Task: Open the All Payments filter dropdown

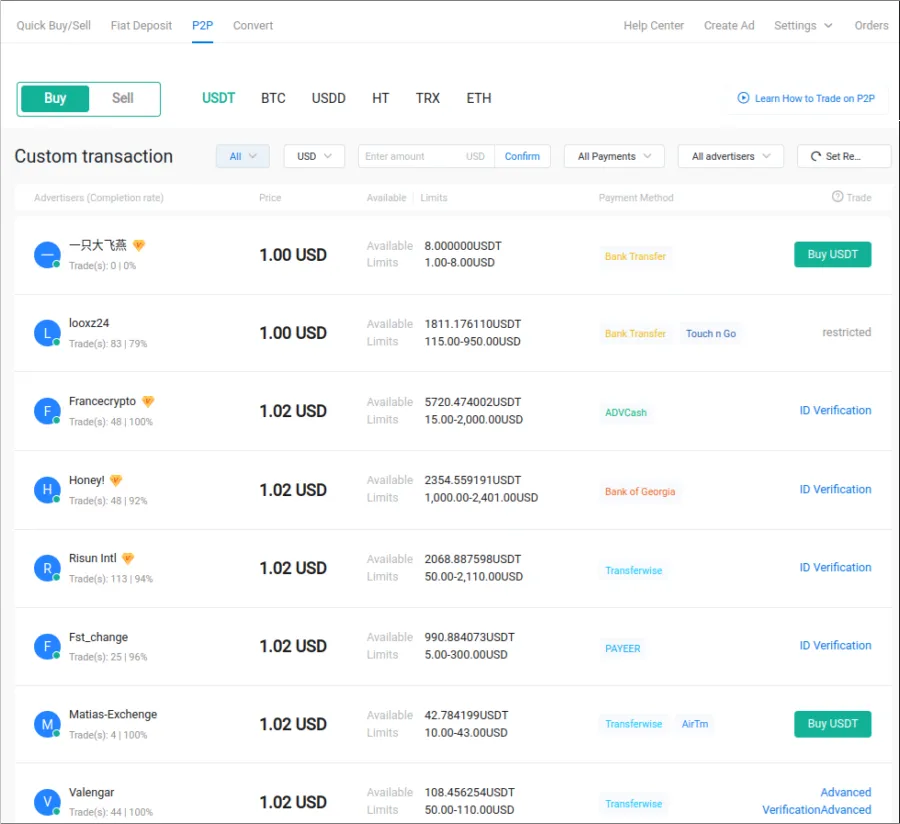Action: (614, 156)
